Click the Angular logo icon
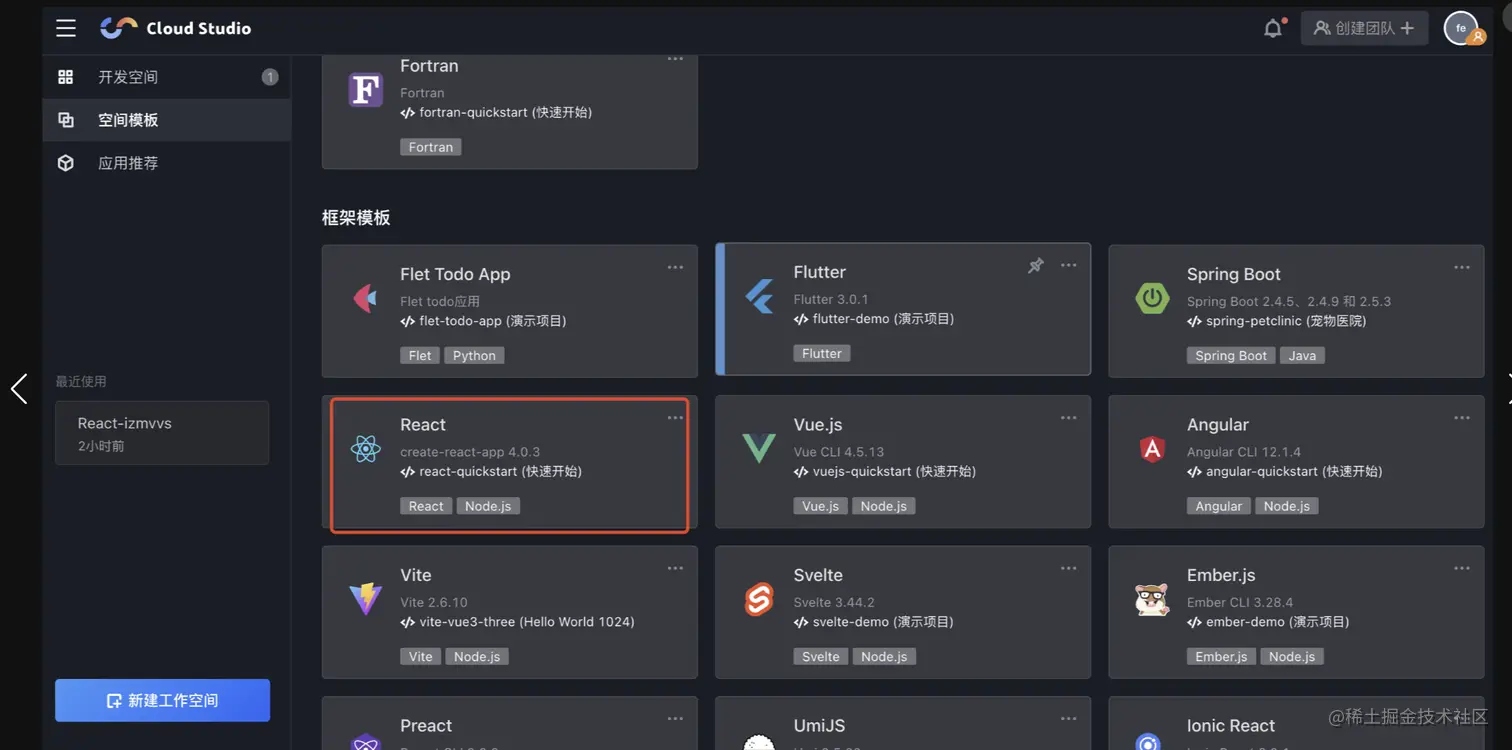The image size is (1512, 750). pyautogui.click(x=1152, y=449)
